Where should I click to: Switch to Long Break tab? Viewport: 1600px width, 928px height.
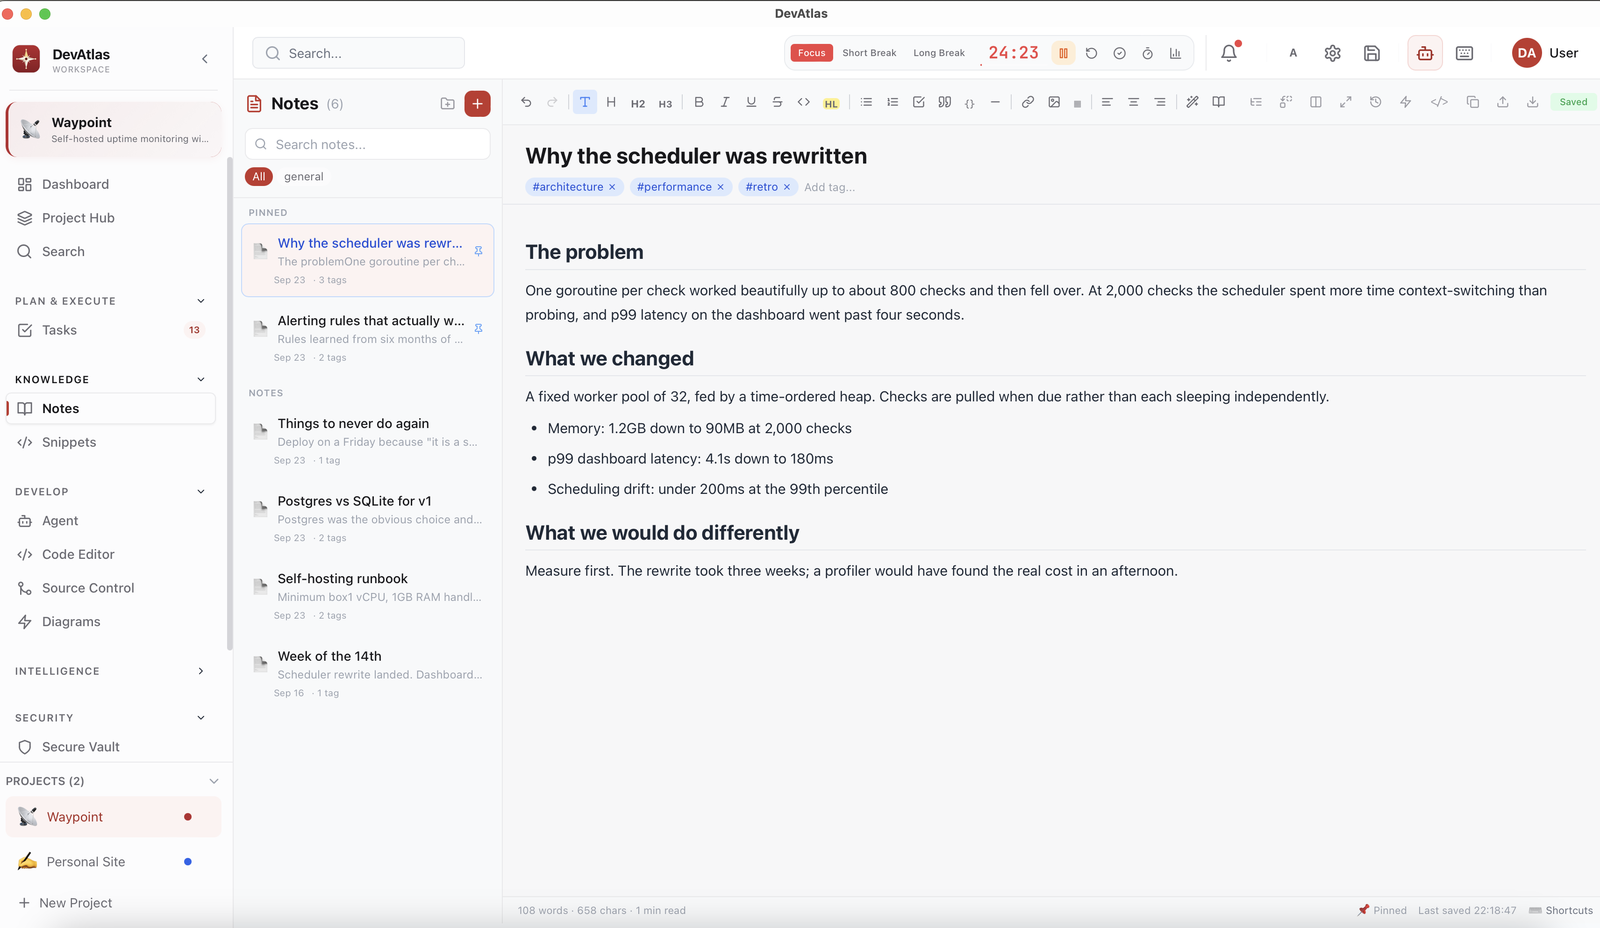coord(939,53)
